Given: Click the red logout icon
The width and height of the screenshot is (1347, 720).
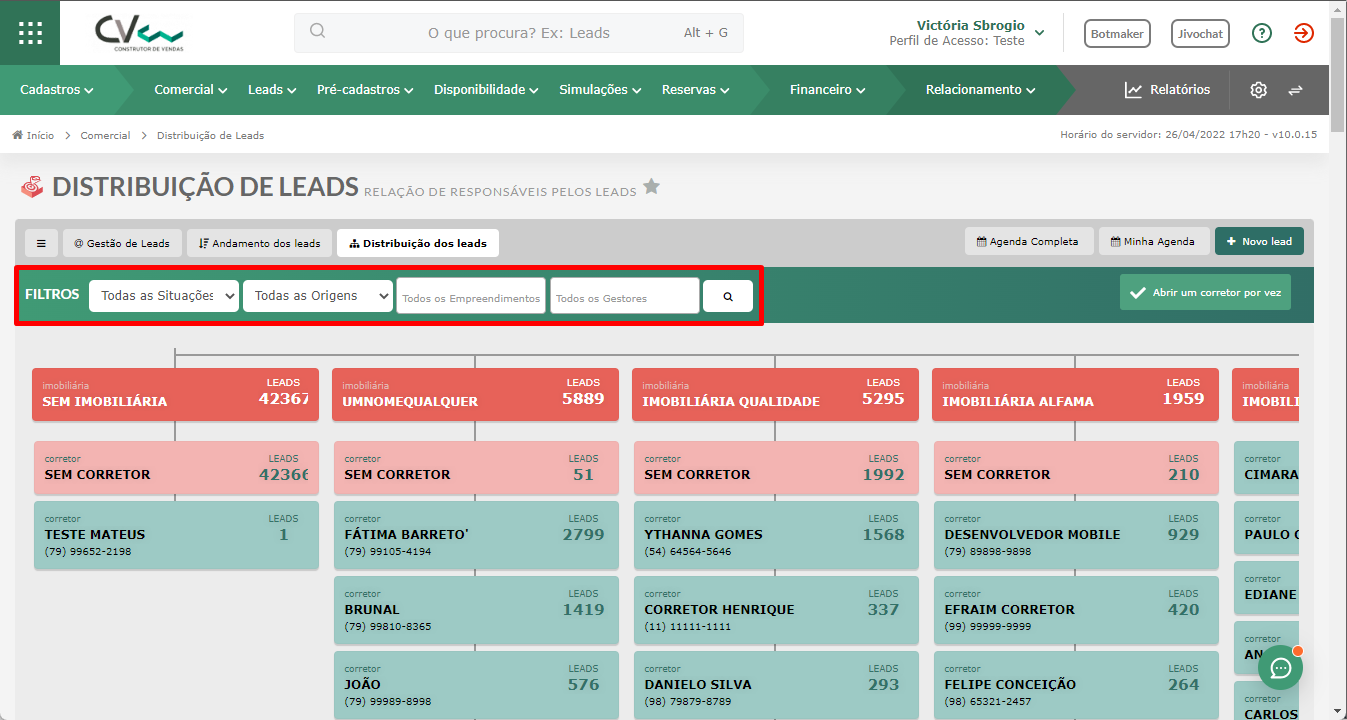Looking at the screenshot, I should coord(1304,33).
